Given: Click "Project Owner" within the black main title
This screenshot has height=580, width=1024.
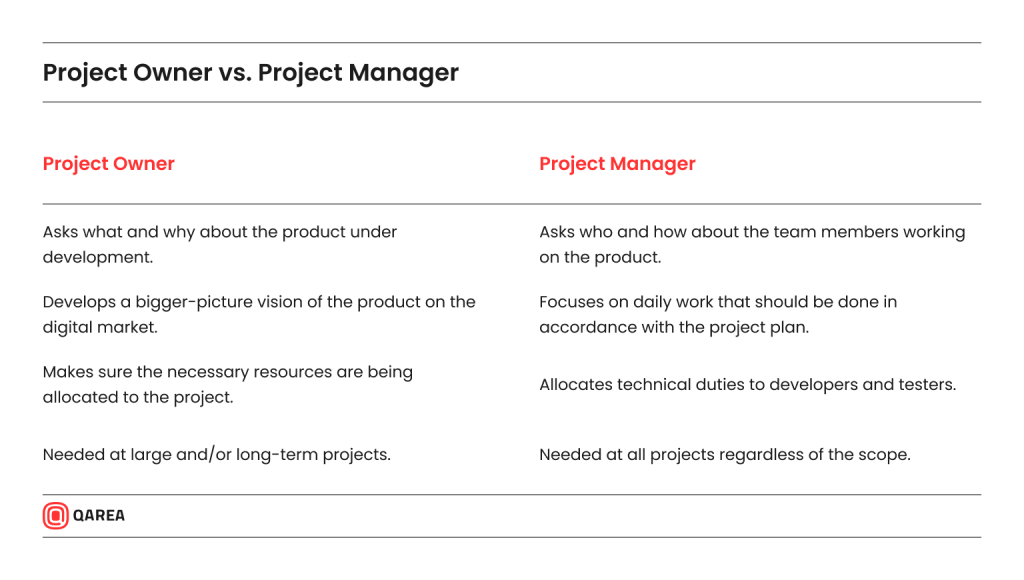Looking at the screenshot, I should click(x=127, y=73).
